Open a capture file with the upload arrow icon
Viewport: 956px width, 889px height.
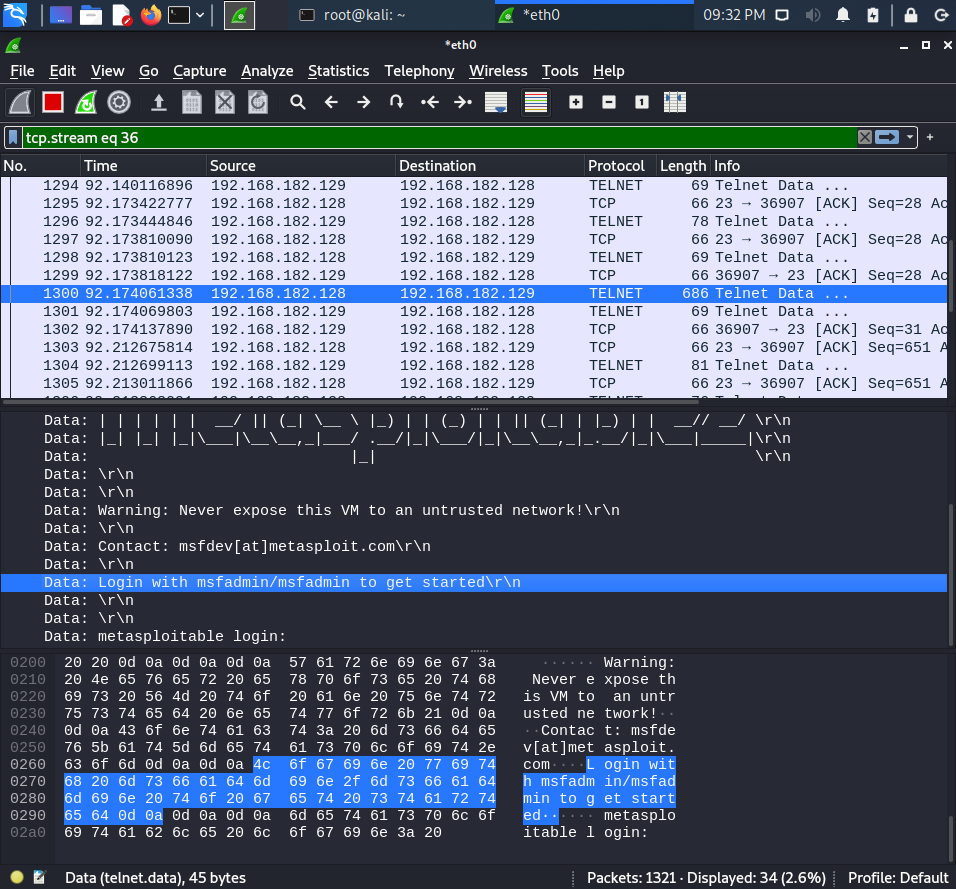pyautogui.click(x=159, y=102)
